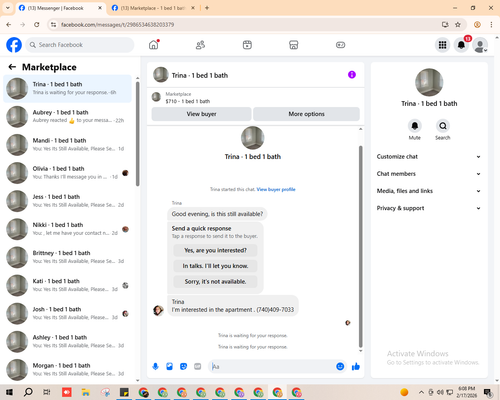
Task: Open the Gaming icon in top navigation
Action: (340, 45)
